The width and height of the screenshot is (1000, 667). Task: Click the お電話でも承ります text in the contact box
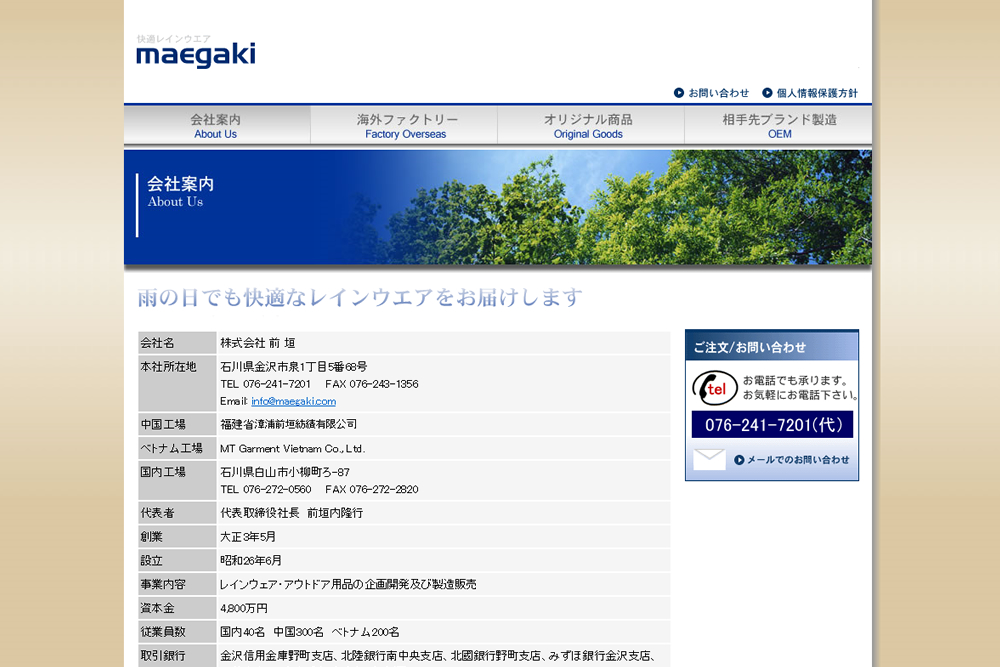coord(796,380)
